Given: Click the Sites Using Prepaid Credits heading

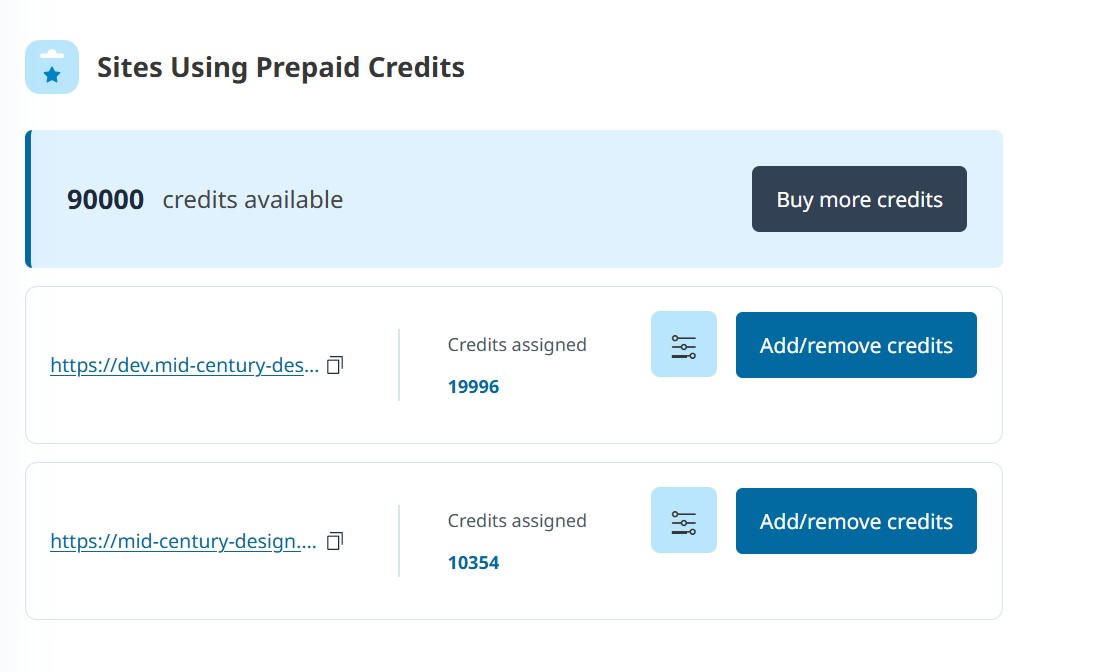Looking at the screenshot, I should coord(281,68).
